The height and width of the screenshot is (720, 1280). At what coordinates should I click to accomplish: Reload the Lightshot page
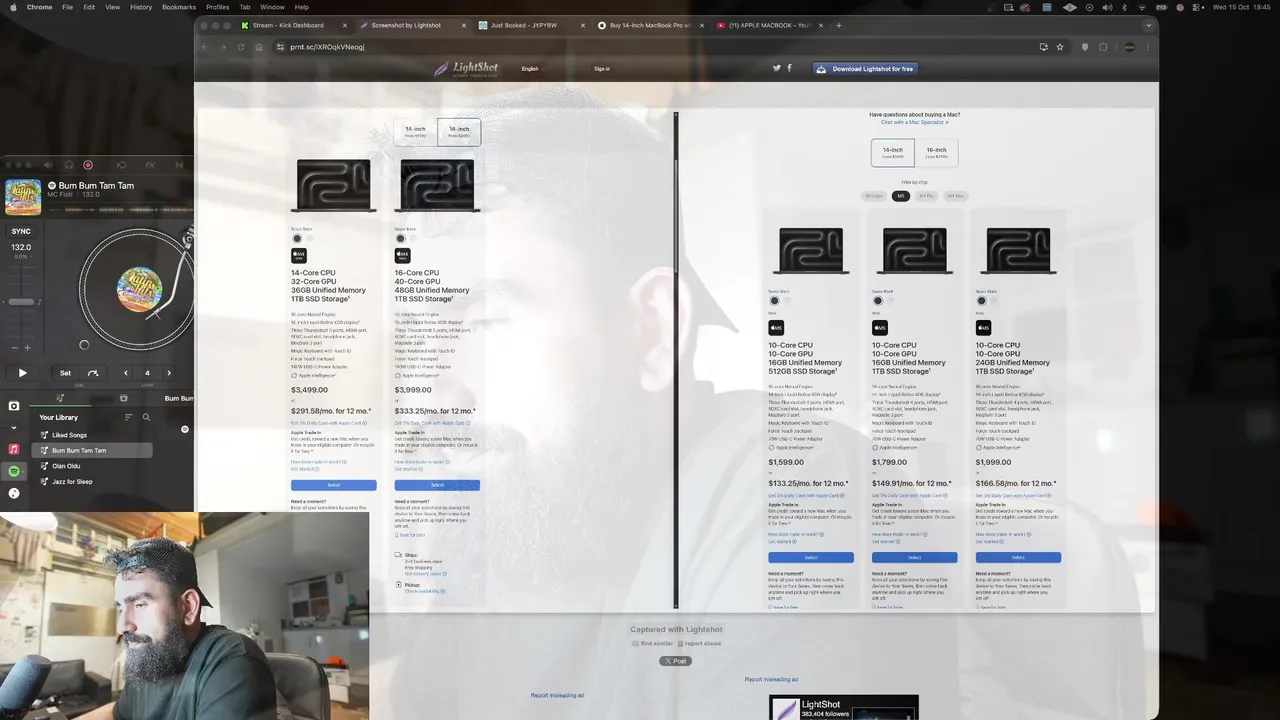tap(241, 47)
